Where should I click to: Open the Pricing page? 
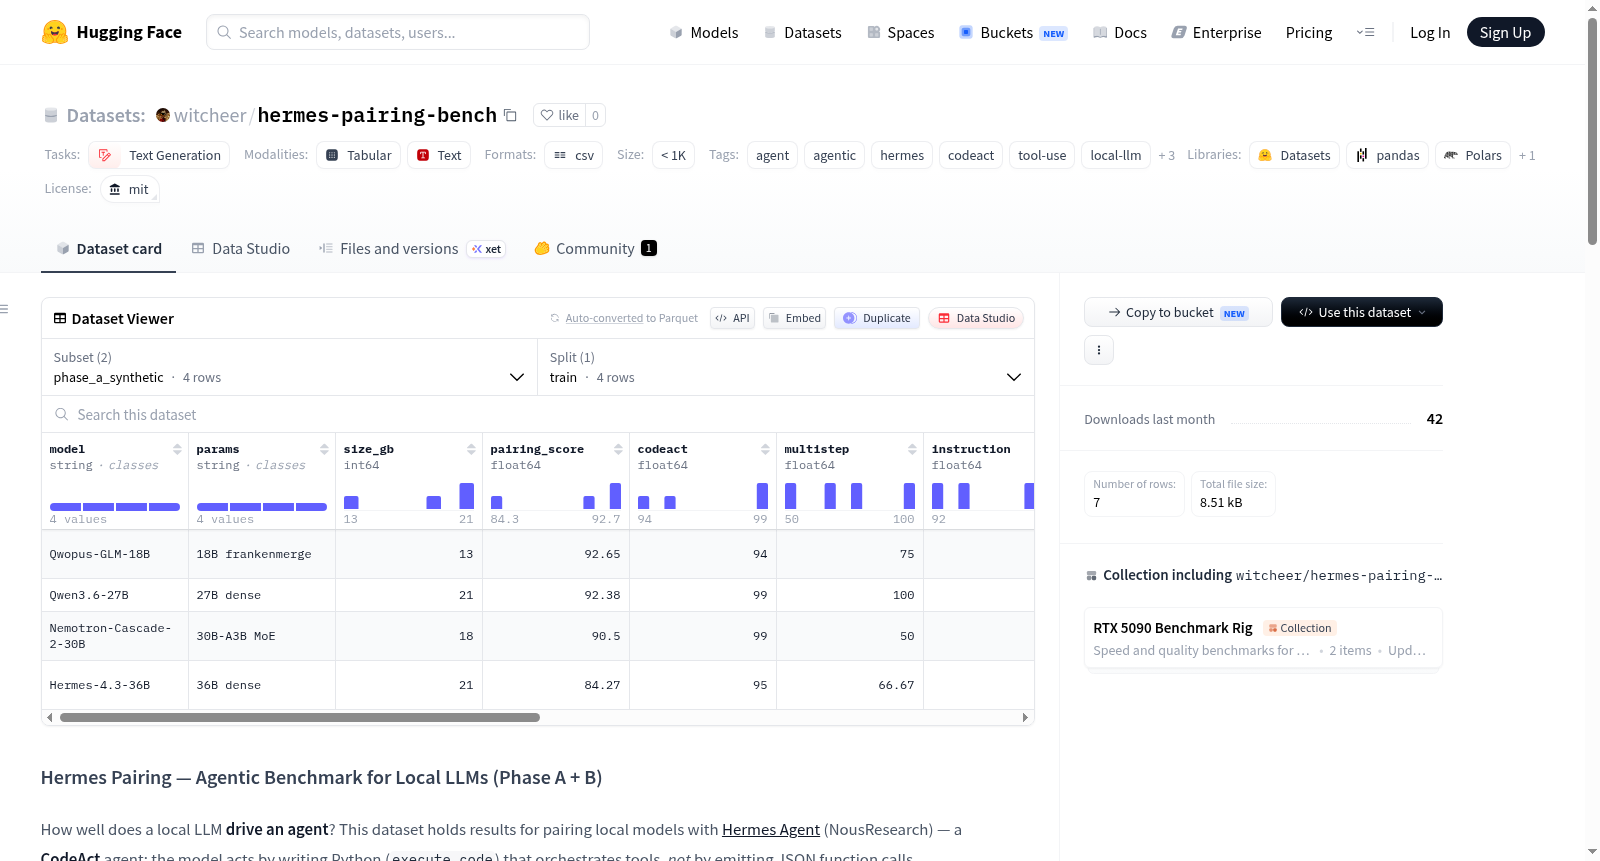1309,33
